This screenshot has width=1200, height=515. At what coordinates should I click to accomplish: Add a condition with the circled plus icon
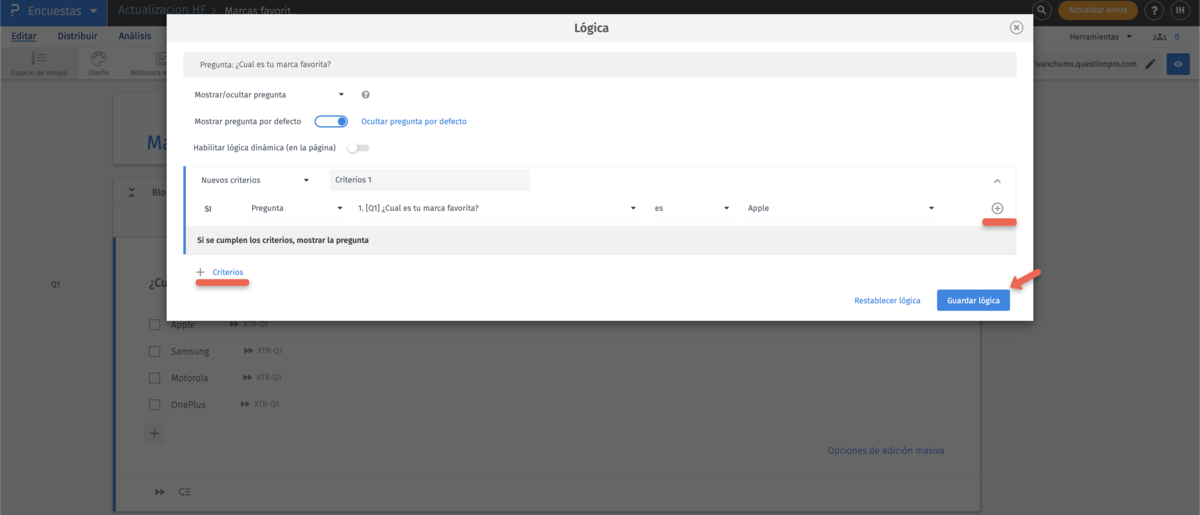tap(997, 208)
